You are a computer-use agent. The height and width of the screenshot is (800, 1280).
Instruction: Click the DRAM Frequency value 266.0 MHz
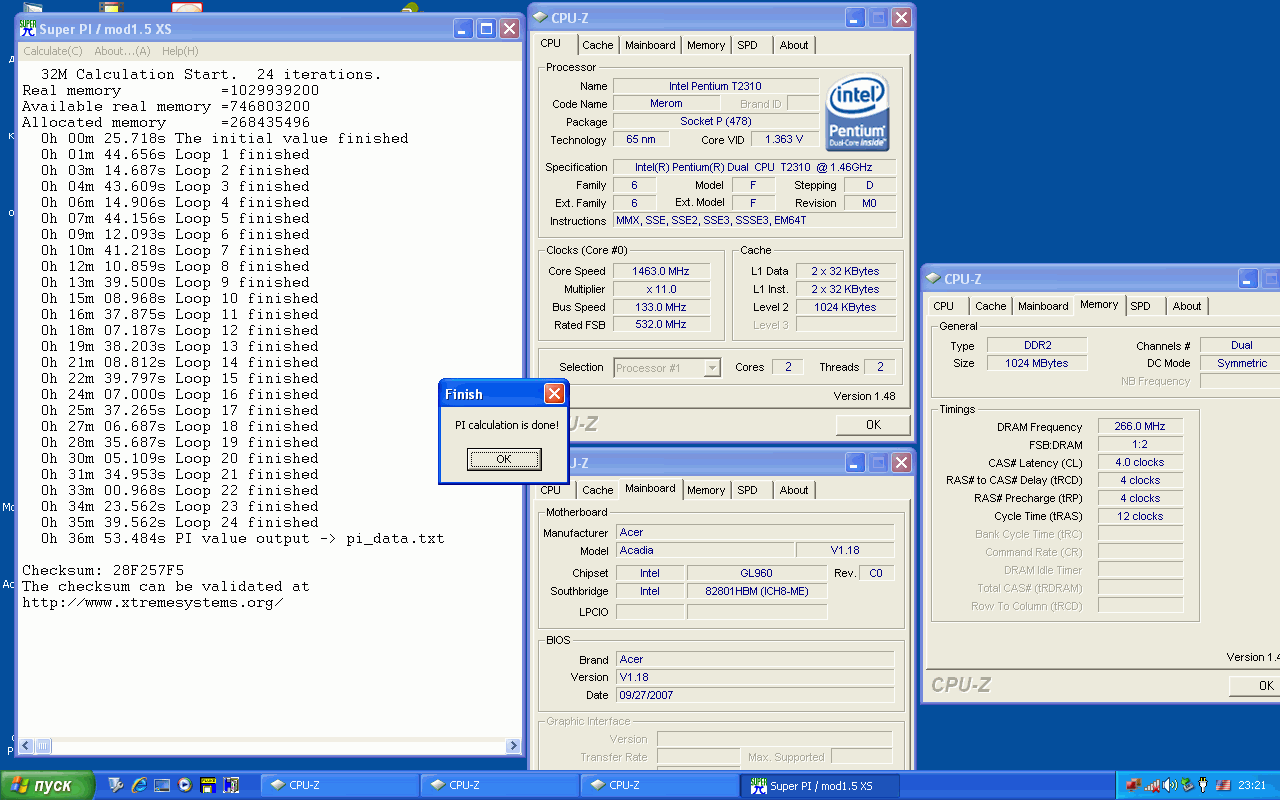1140,426
